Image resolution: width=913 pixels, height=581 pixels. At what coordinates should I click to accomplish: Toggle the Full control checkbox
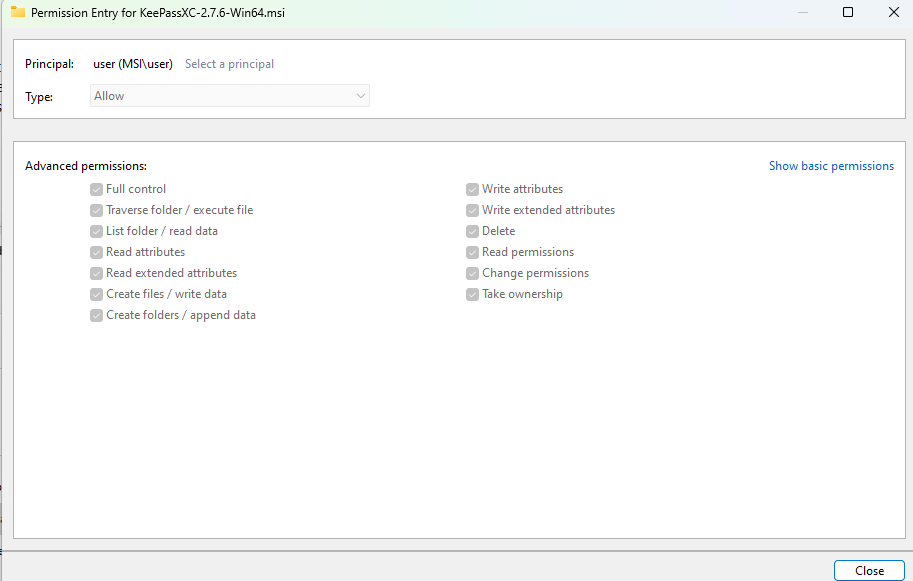click(96, 189)
